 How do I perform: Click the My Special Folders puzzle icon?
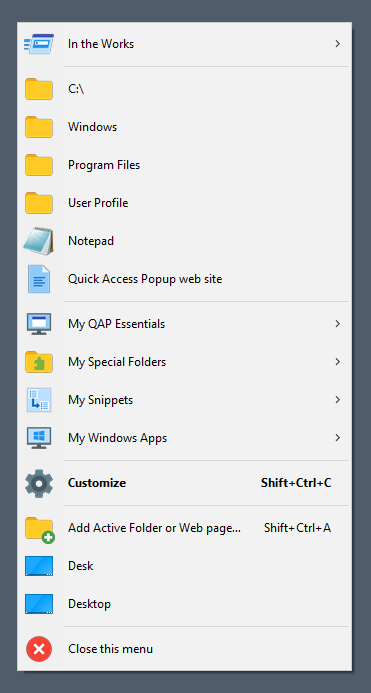tap(39, 362)
